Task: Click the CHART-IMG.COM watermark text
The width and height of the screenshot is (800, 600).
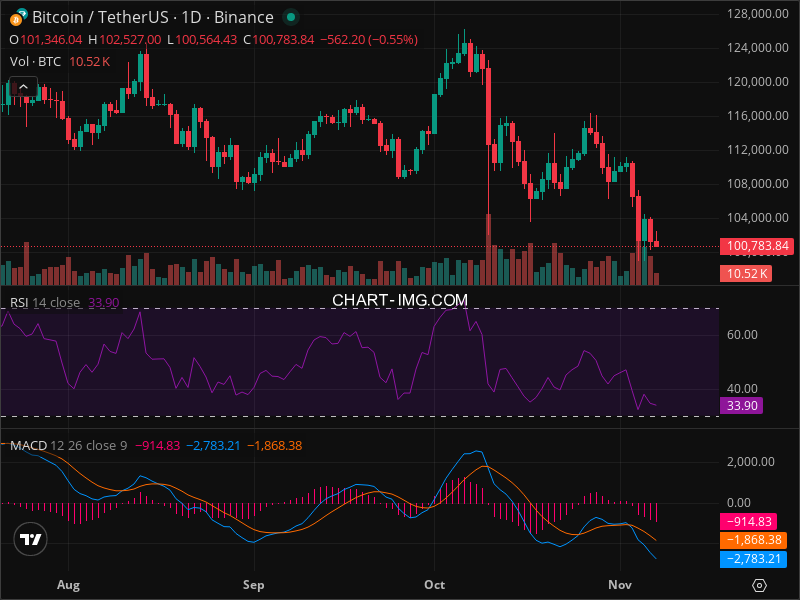Action: (400, 299)
